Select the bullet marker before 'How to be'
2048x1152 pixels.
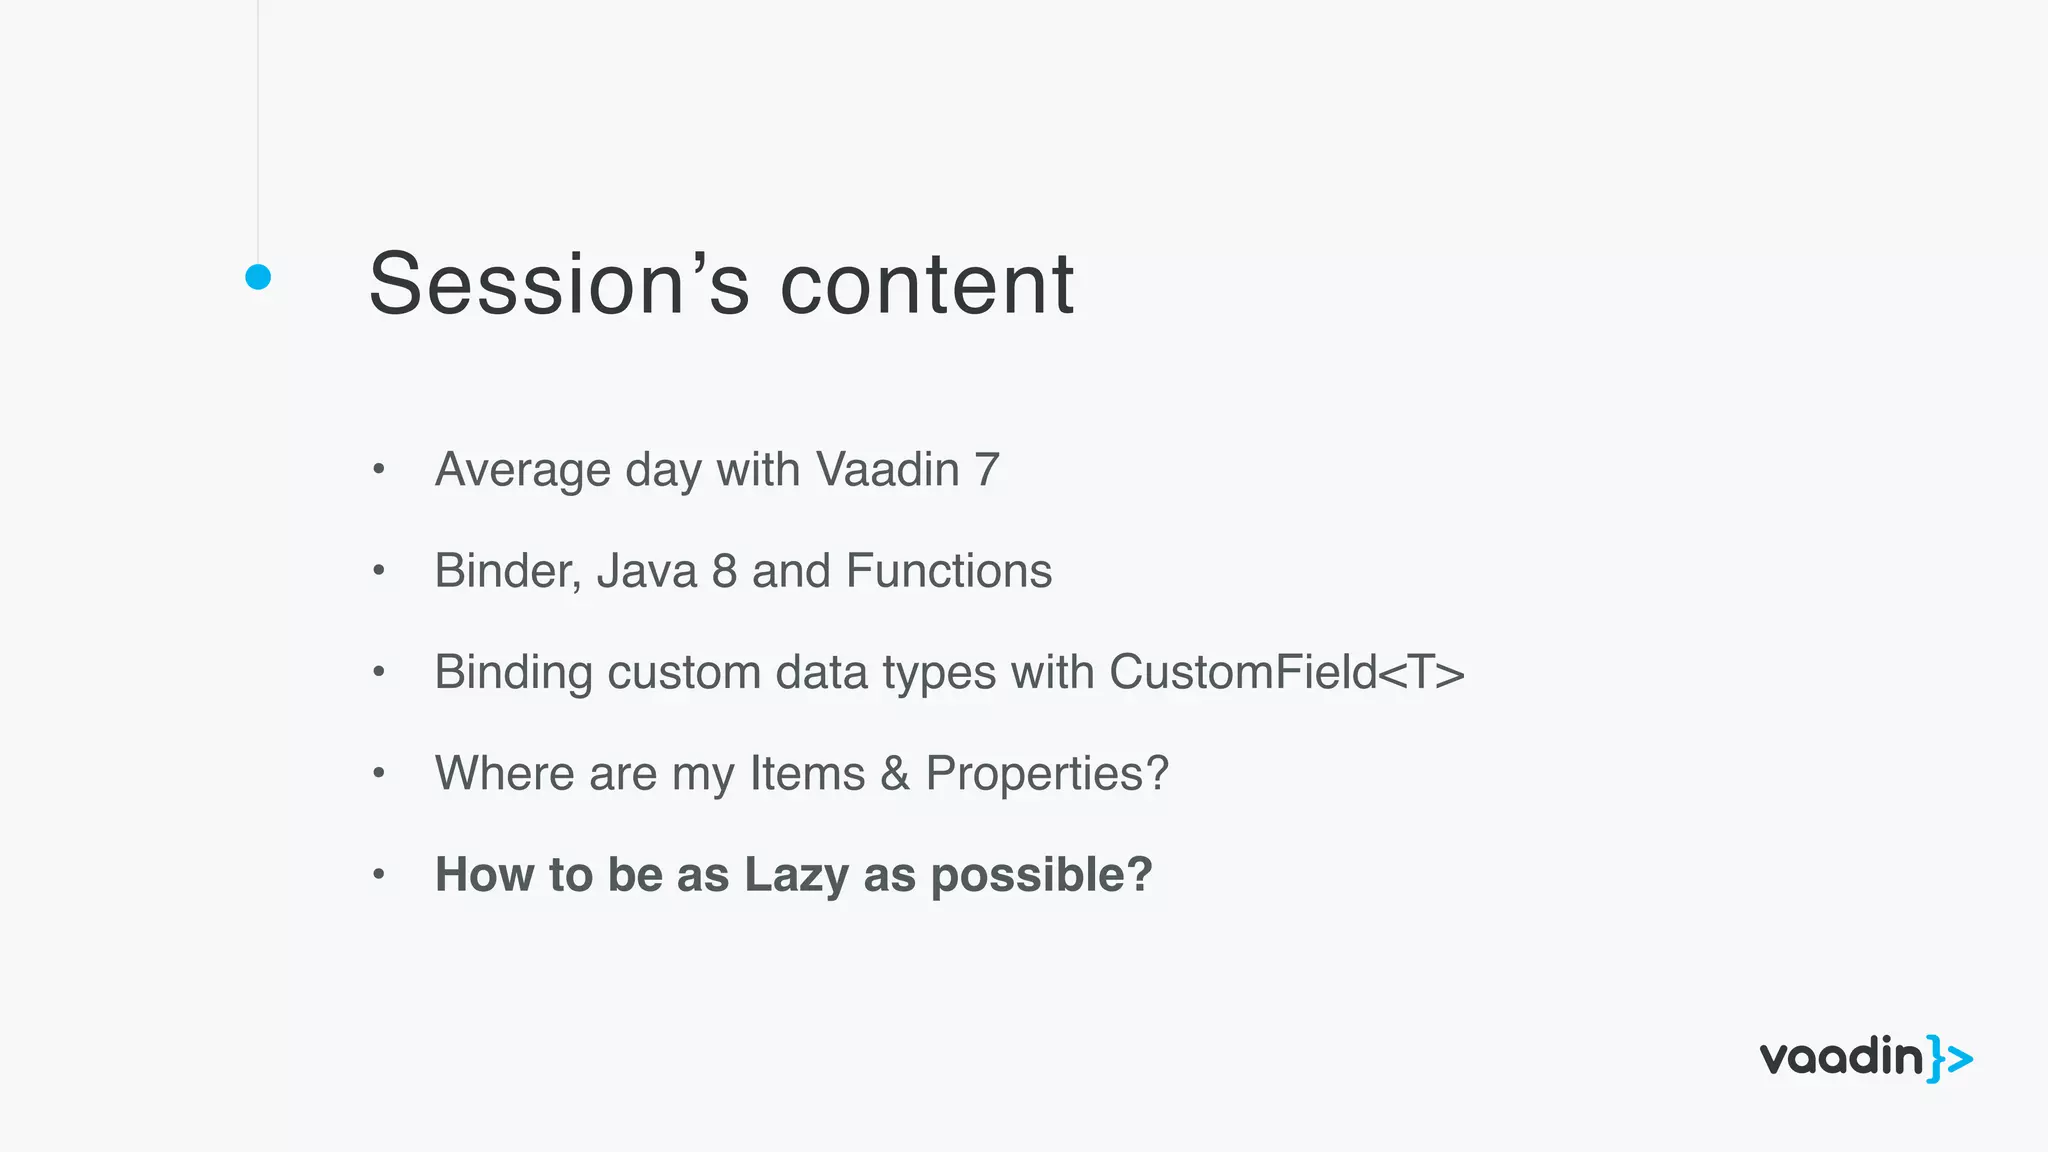tap(378, 874)
